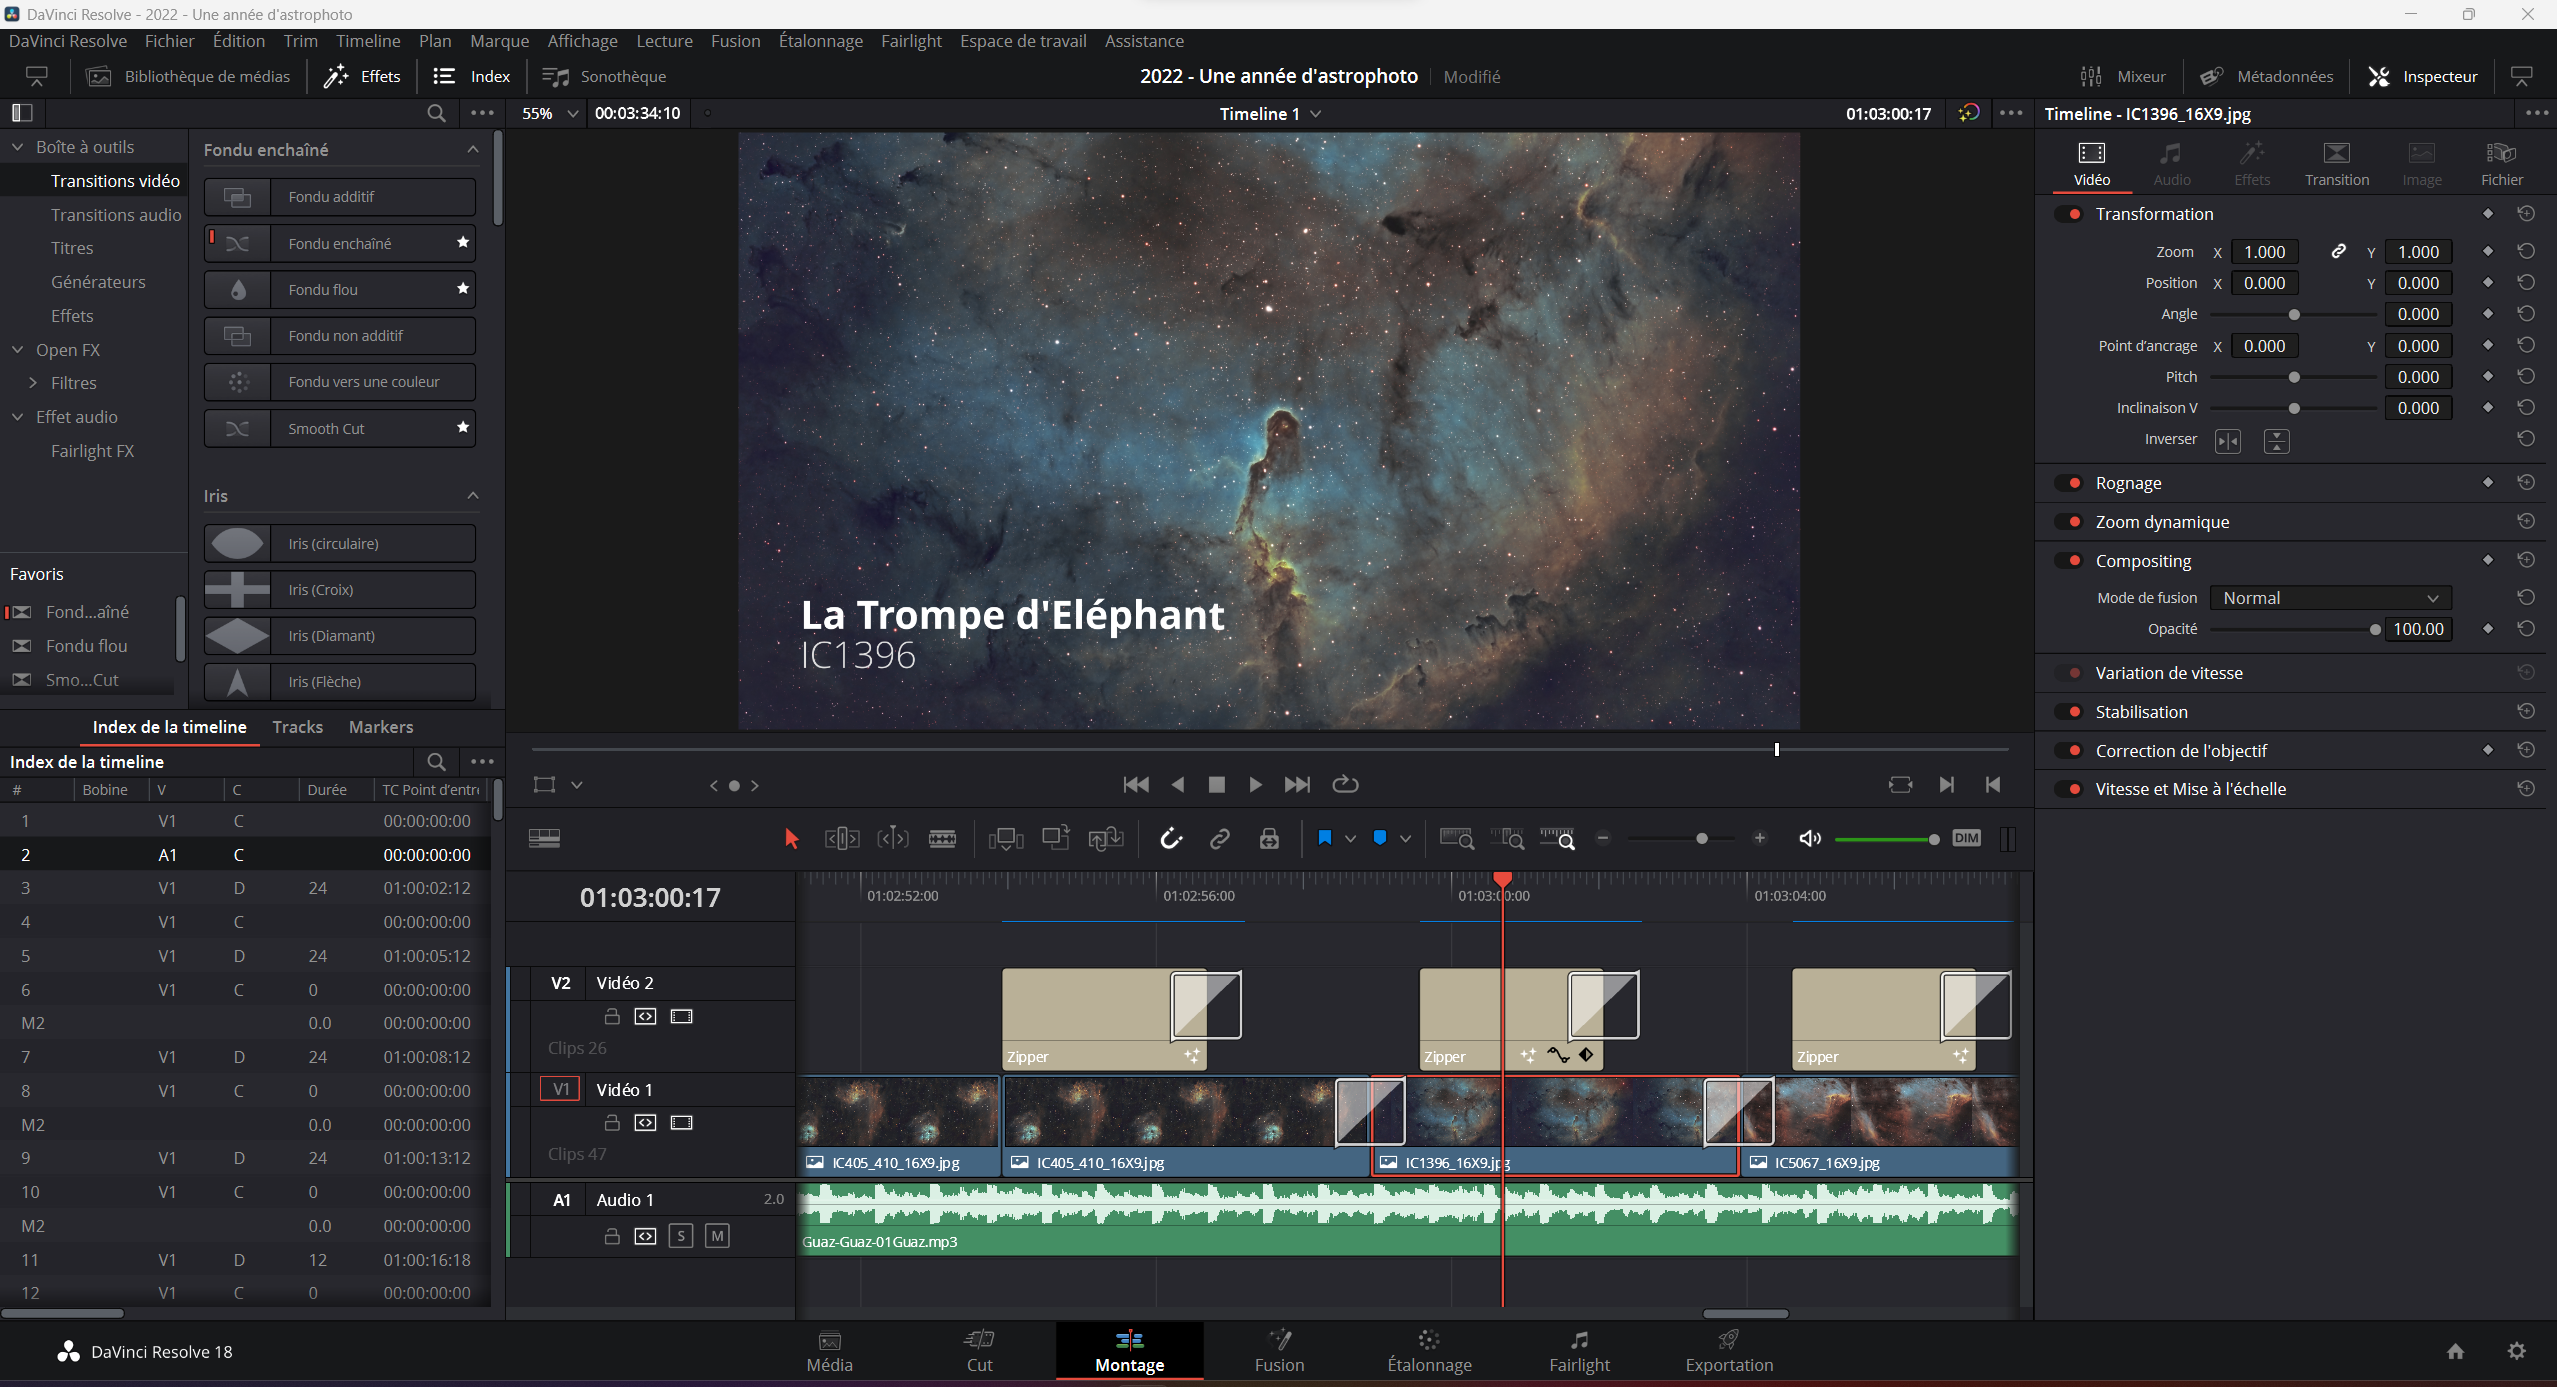Click reset icon for Transformation section

tap(2526, 214)
